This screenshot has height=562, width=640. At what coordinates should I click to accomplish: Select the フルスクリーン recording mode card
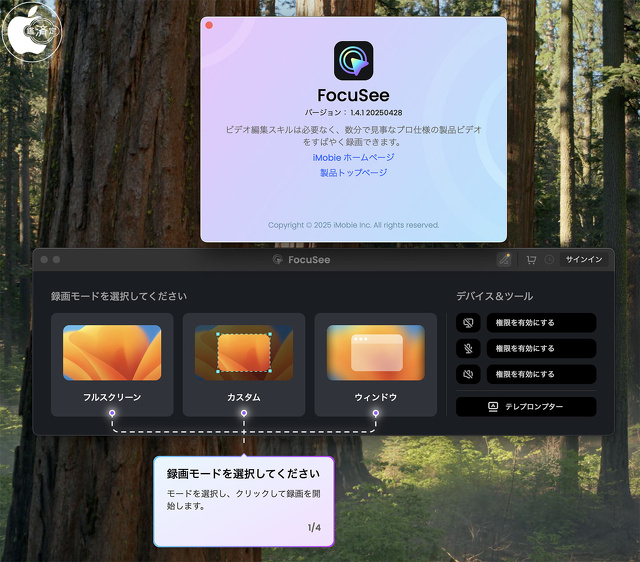112,364
